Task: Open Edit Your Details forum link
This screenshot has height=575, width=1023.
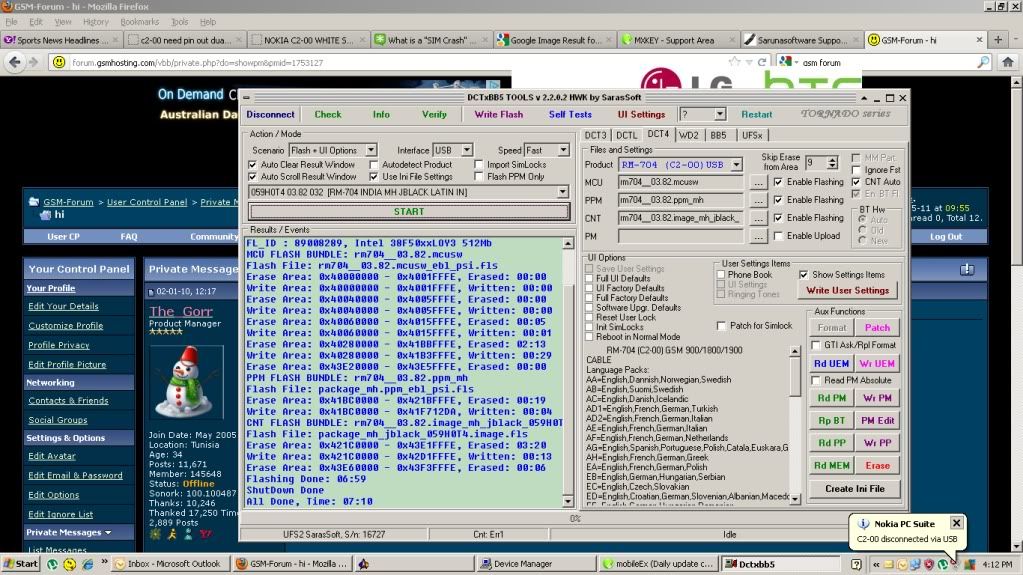Action: (63, 306)
